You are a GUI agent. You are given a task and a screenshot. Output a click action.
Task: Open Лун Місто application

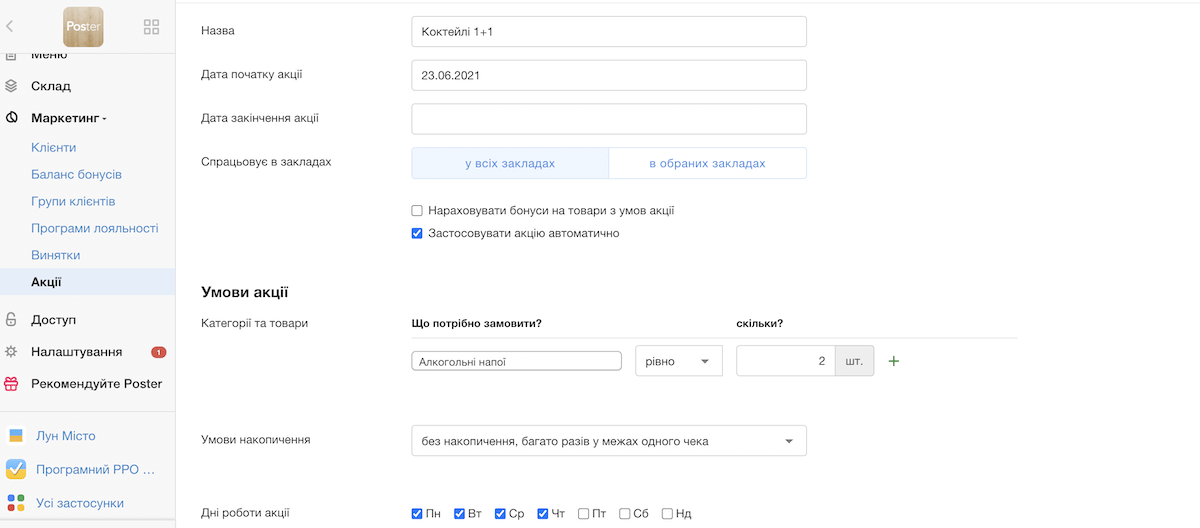pyautogui.click(x=65, y=436)
